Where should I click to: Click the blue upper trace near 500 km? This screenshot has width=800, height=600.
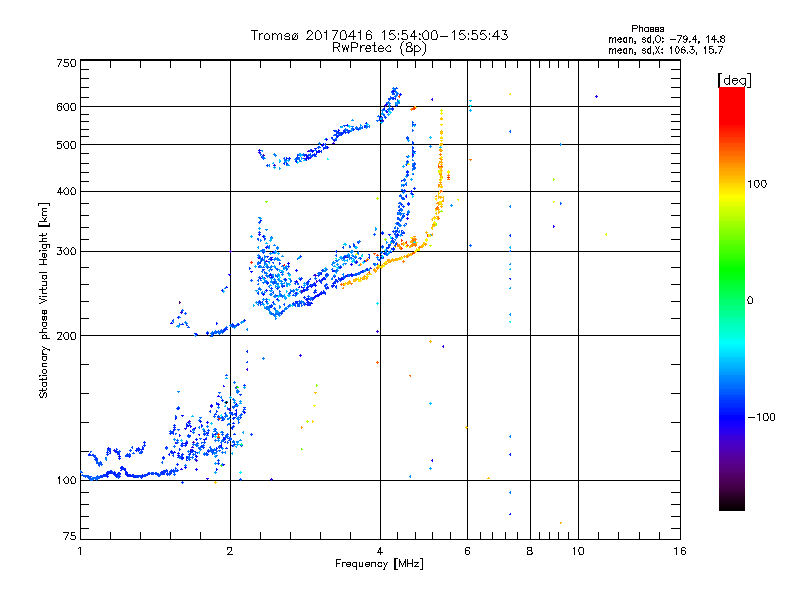coord(327,142)
